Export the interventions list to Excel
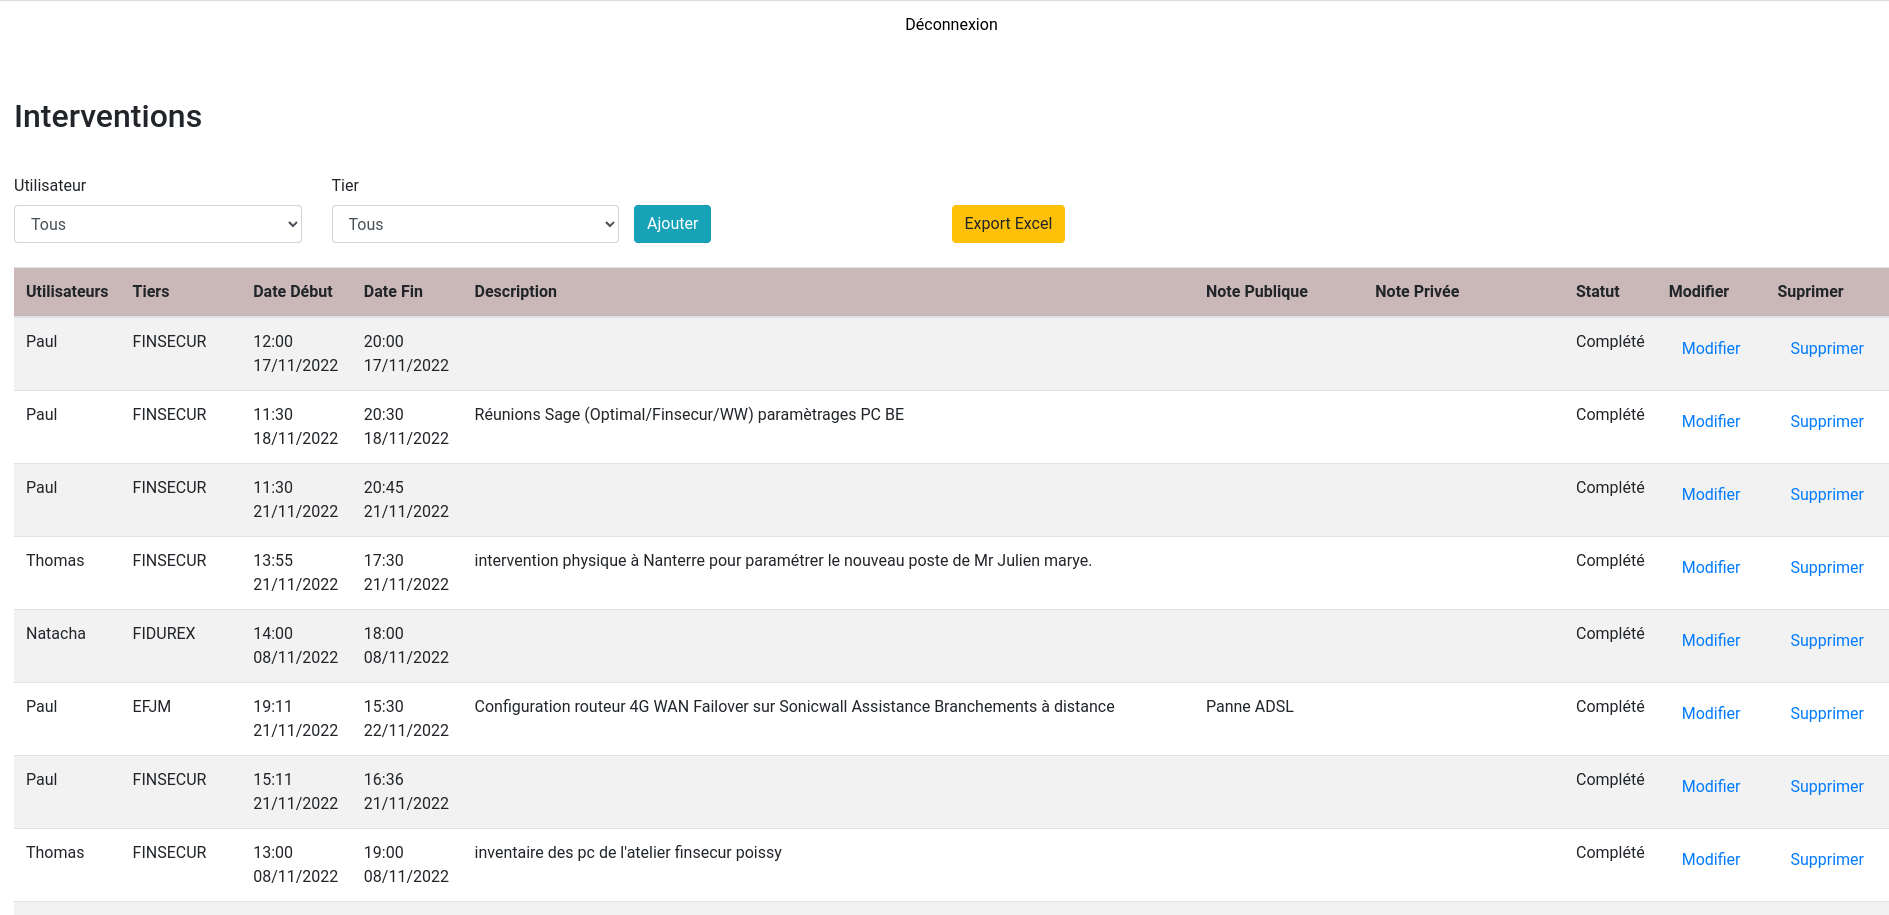1889x915 pixels. coord(1007,224)
